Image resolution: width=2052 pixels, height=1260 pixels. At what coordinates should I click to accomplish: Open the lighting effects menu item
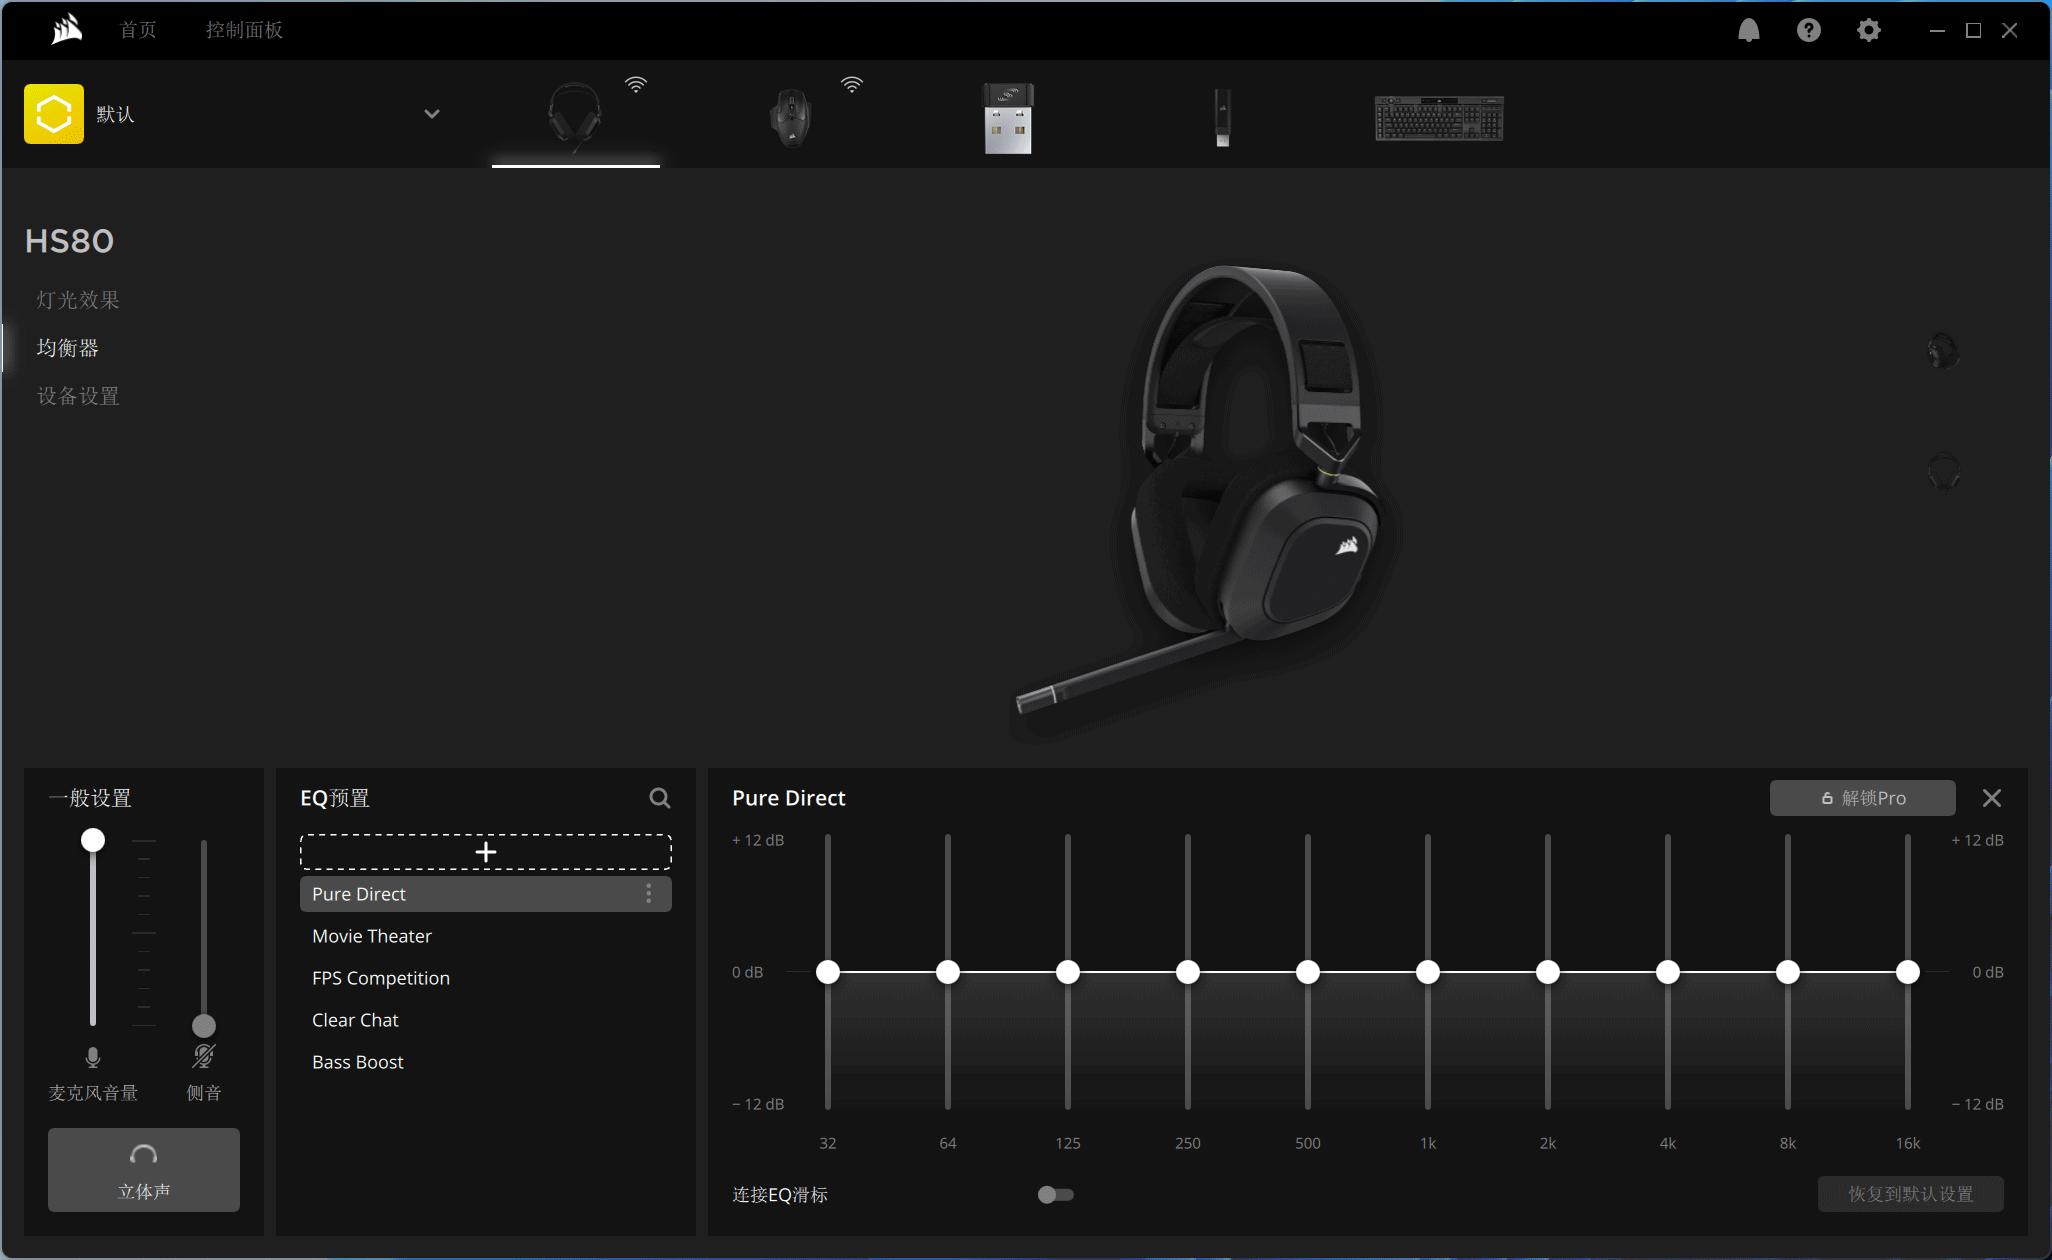pyautogui.click(x=78, y=300)
